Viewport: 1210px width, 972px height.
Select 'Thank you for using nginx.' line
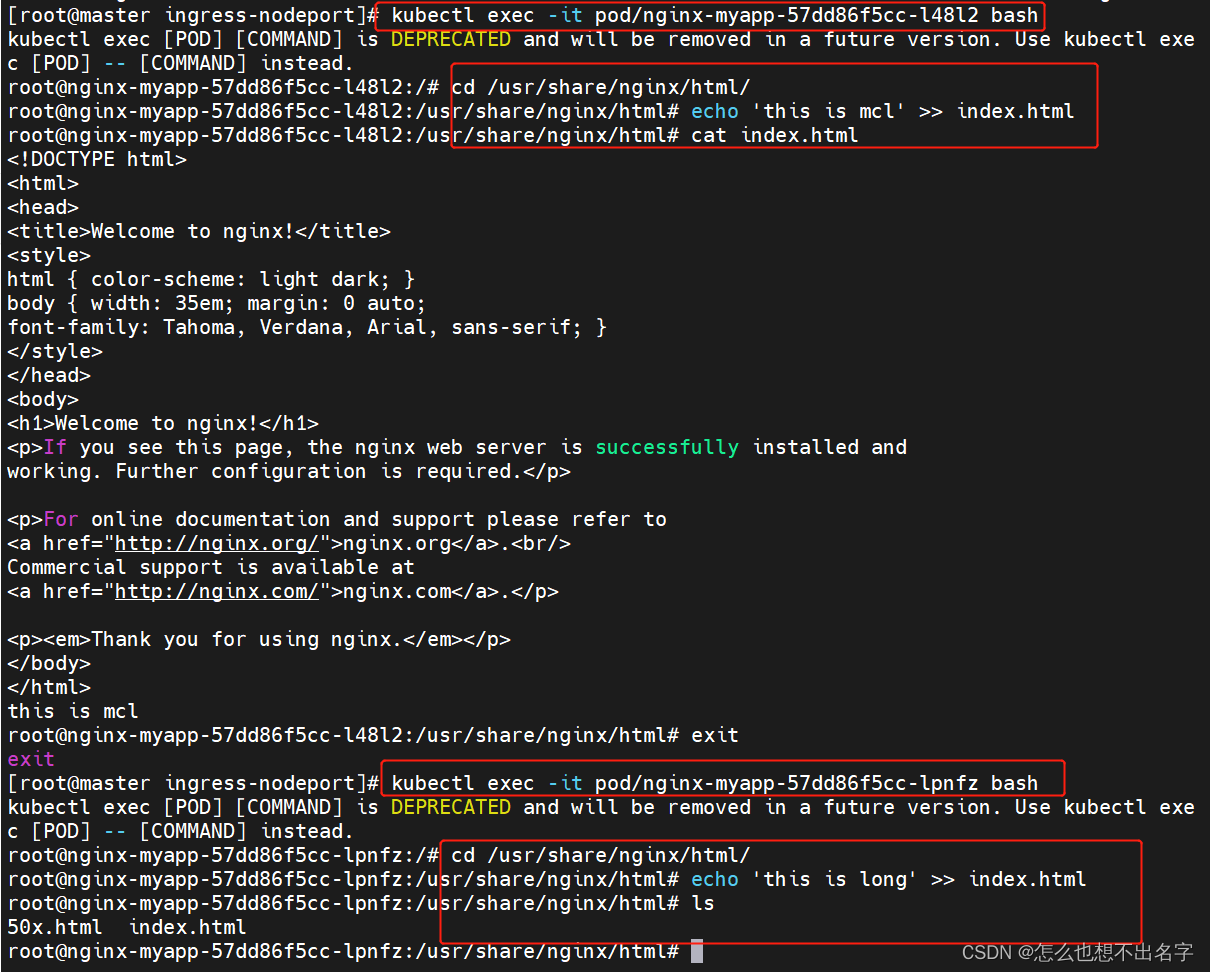[259, 639]
